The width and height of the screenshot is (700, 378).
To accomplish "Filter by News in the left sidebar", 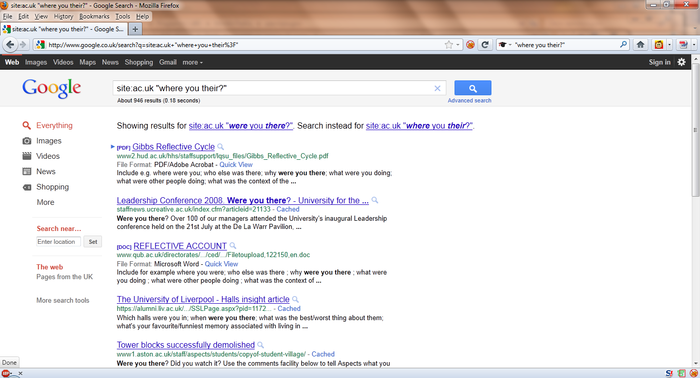I will (46, 171).
